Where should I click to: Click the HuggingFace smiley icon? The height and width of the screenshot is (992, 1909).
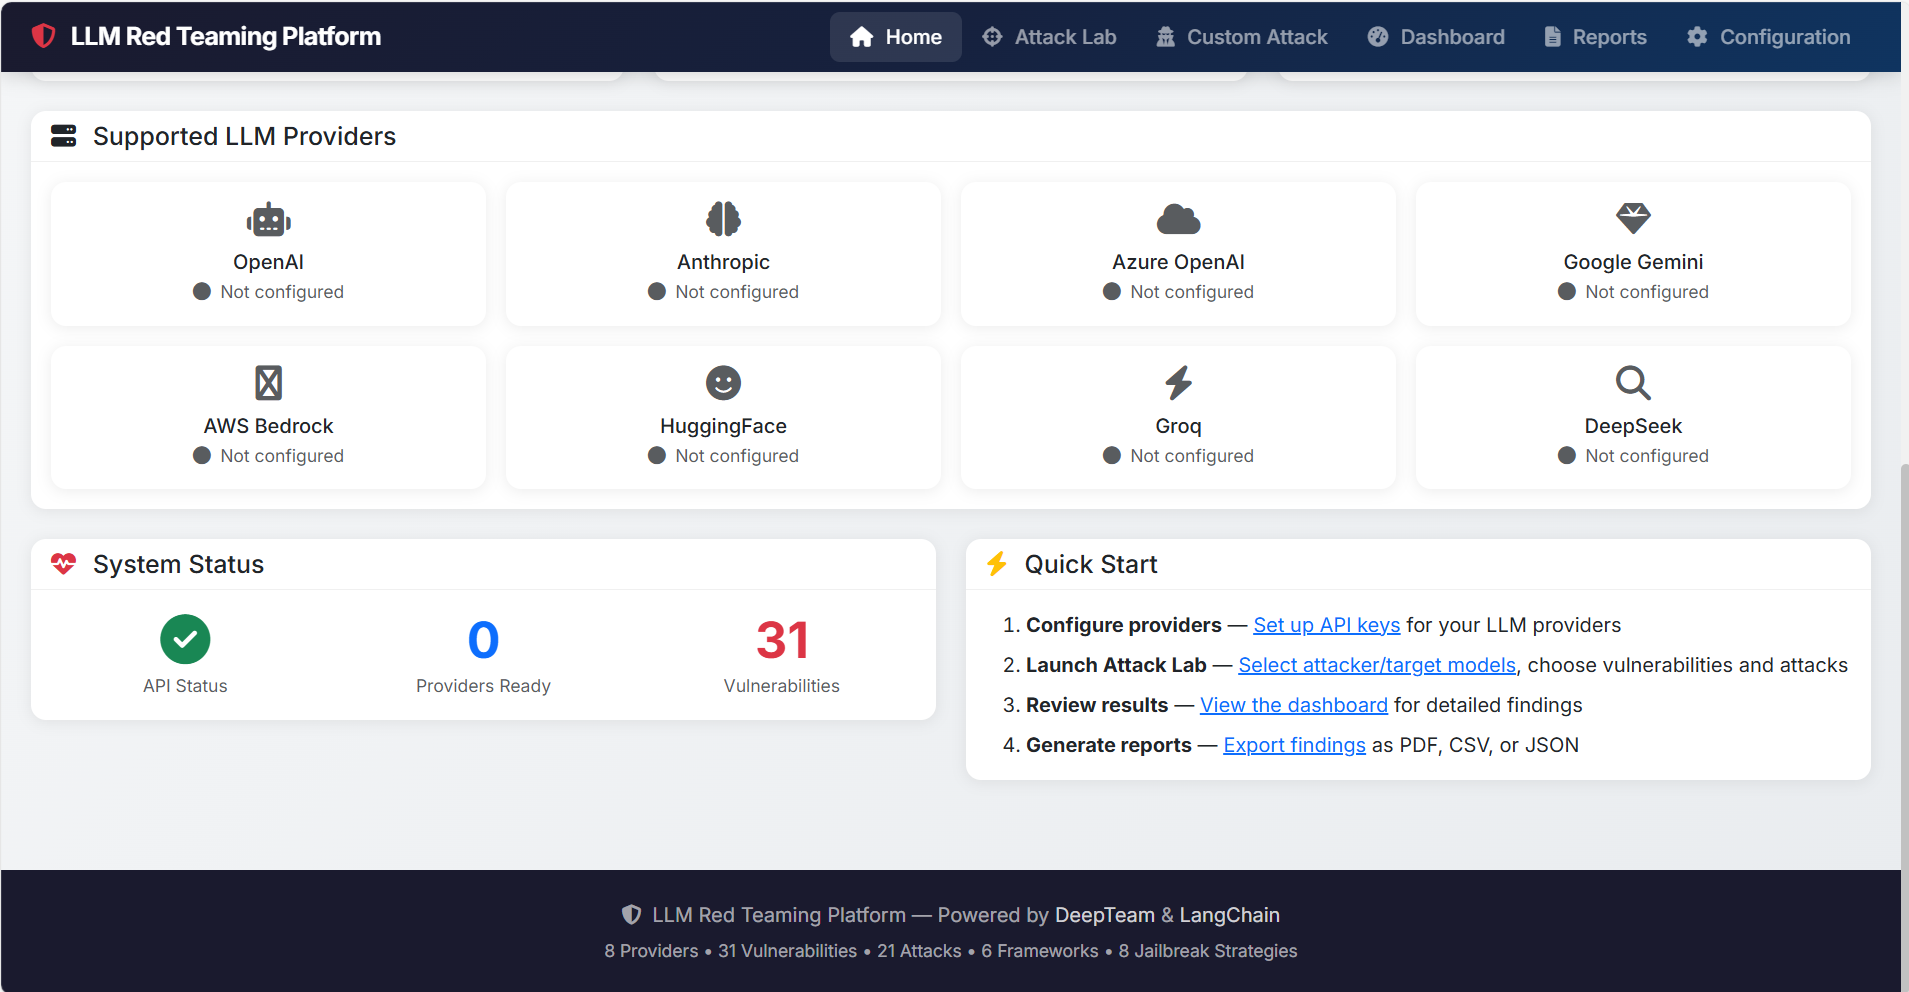(722, 383)
